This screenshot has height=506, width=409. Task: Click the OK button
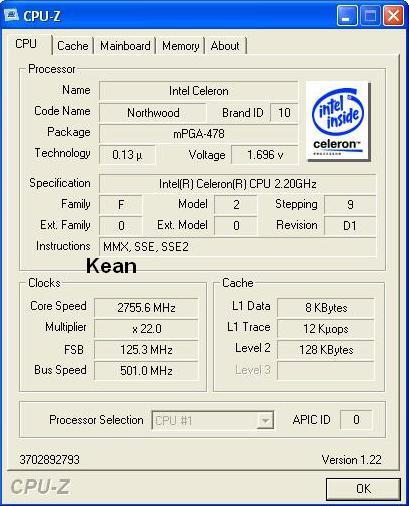pyautogui.click(x=363, y=489)
